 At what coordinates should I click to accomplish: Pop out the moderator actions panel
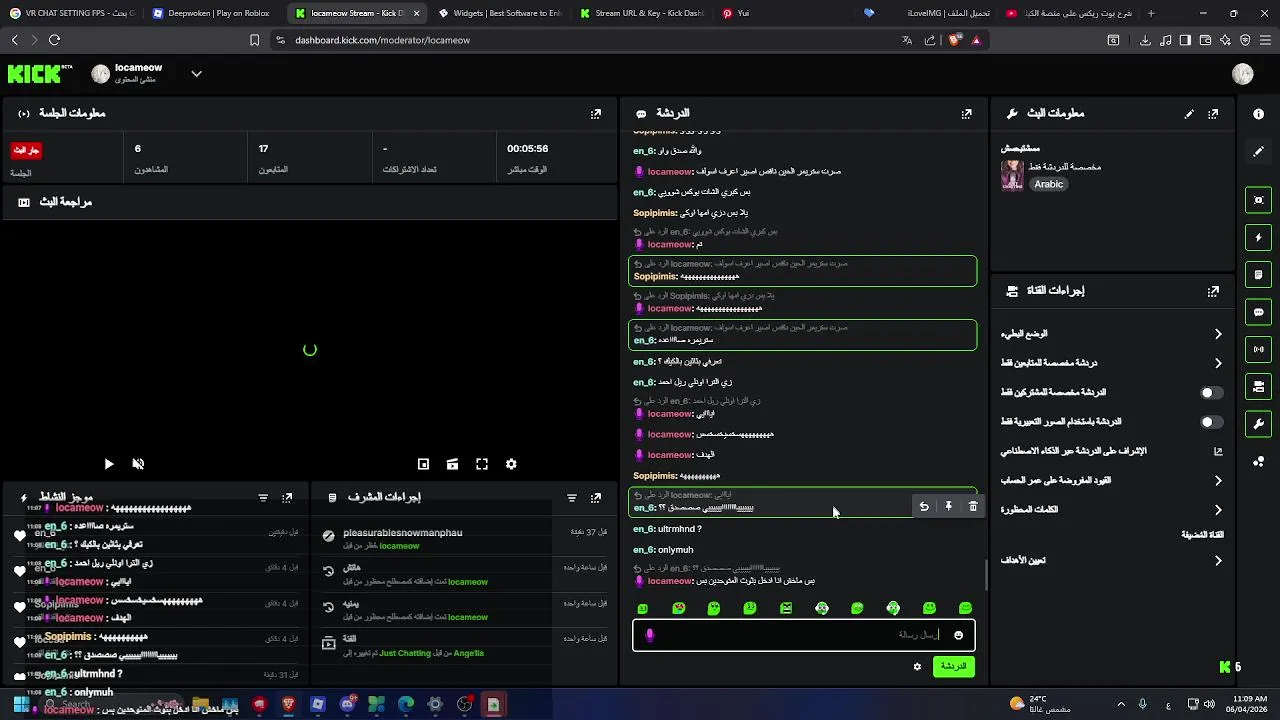coord(596,497)
